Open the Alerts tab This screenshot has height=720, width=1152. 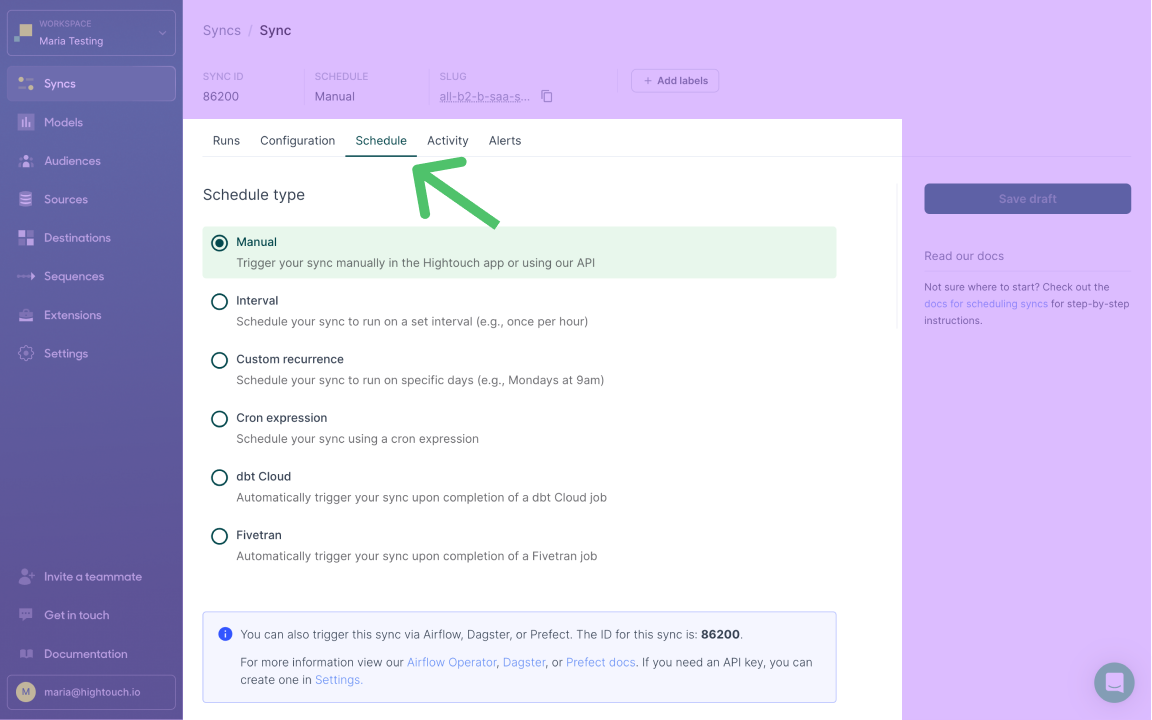505,140
